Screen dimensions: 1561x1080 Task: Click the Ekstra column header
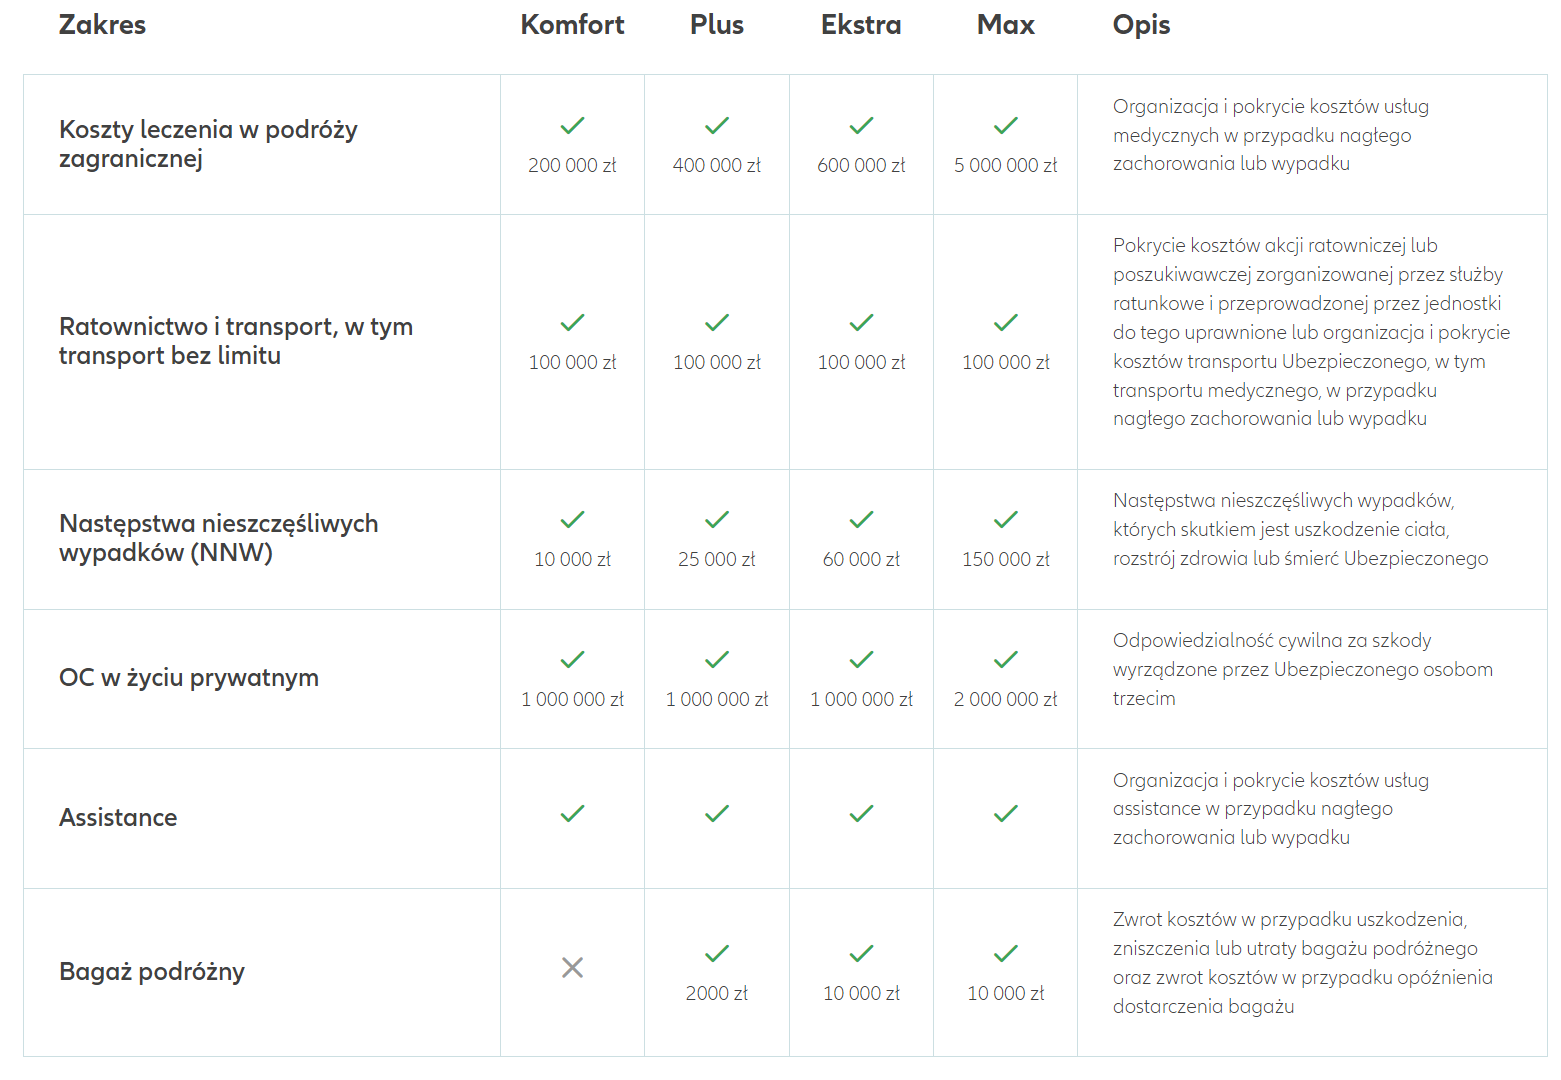pyautogui.click(x=861, y=25)
